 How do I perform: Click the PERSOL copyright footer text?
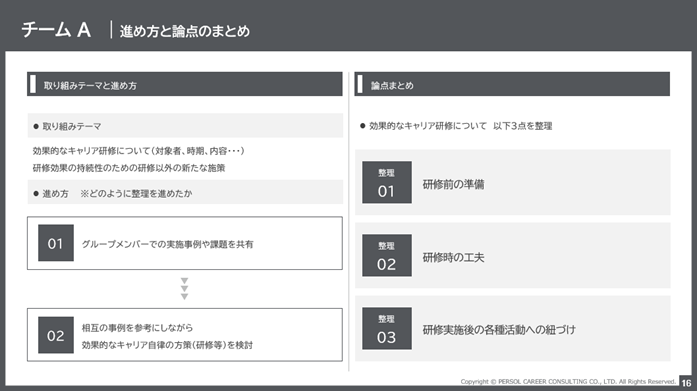click(x=568, y=382)
